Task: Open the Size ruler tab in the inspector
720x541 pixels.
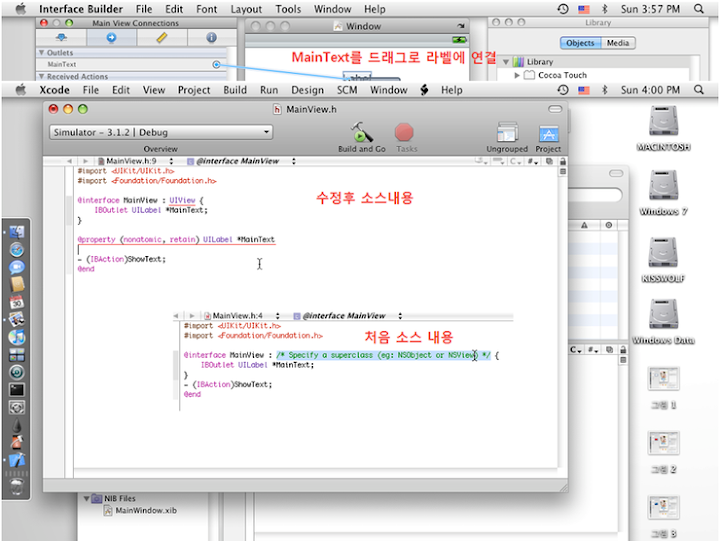Action: tap(162, 38)
